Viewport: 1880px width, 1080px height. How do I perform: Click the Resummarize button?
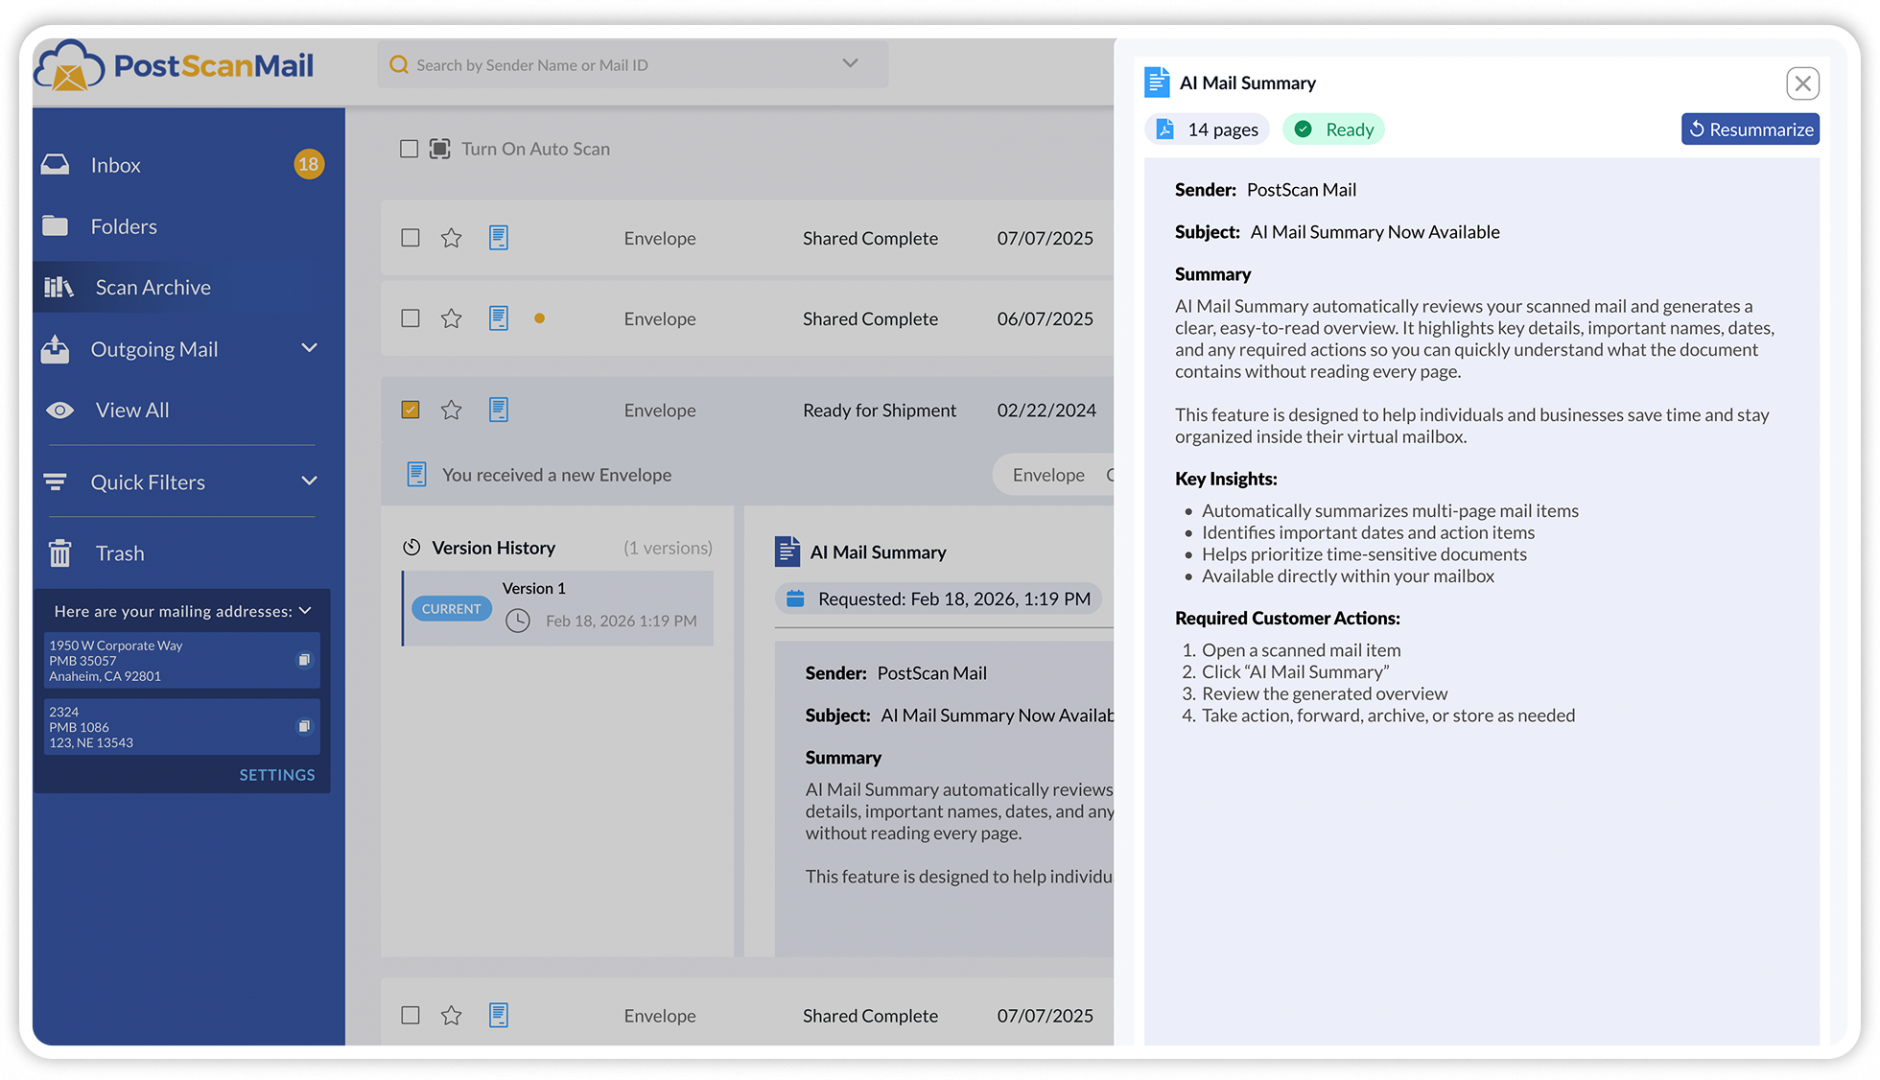tap(1749, 129)
